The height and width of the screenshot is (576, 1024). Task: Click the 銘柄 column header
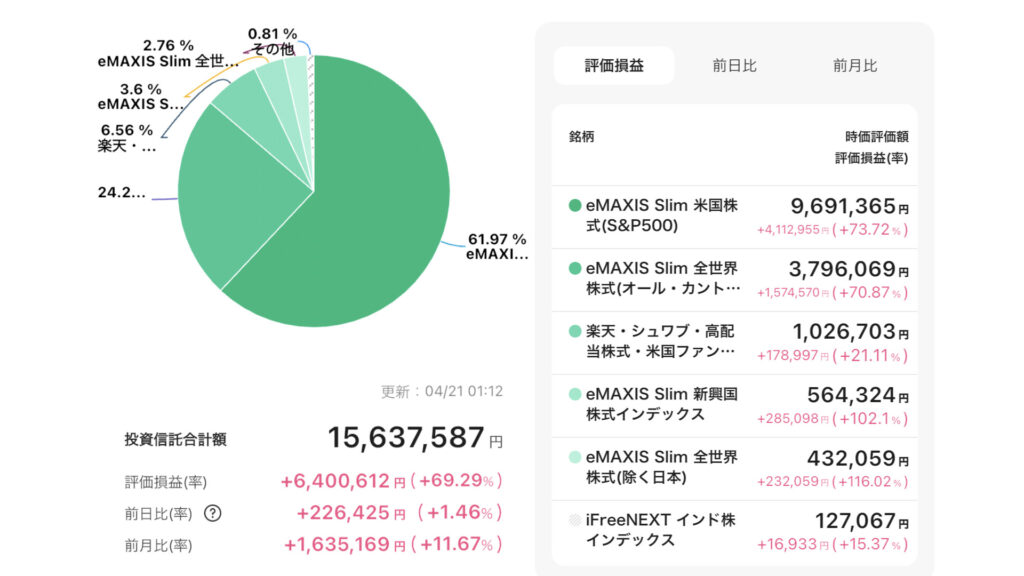pyautogui.click(x=581, y=137)
